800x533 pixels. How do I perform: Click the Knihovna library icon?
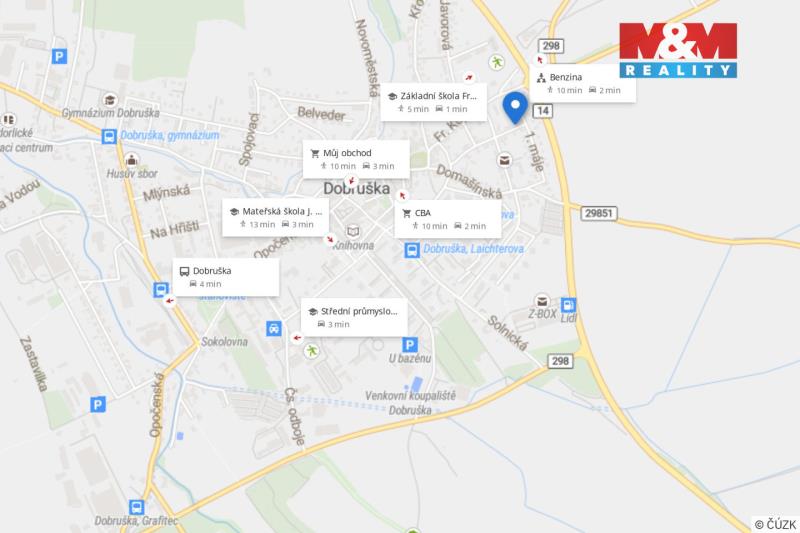[x=353, y=232]
